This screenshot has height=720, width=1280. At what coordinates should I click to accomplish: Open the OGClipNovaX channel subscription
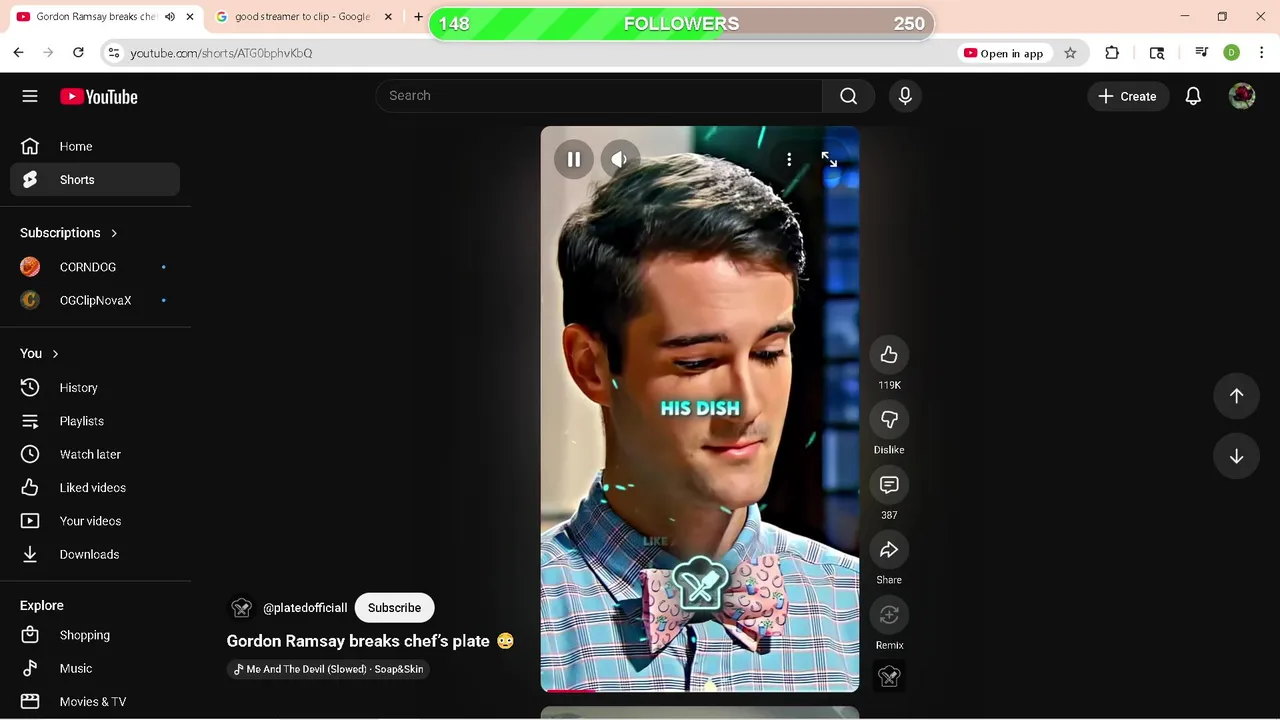click(x=95, y=300)
